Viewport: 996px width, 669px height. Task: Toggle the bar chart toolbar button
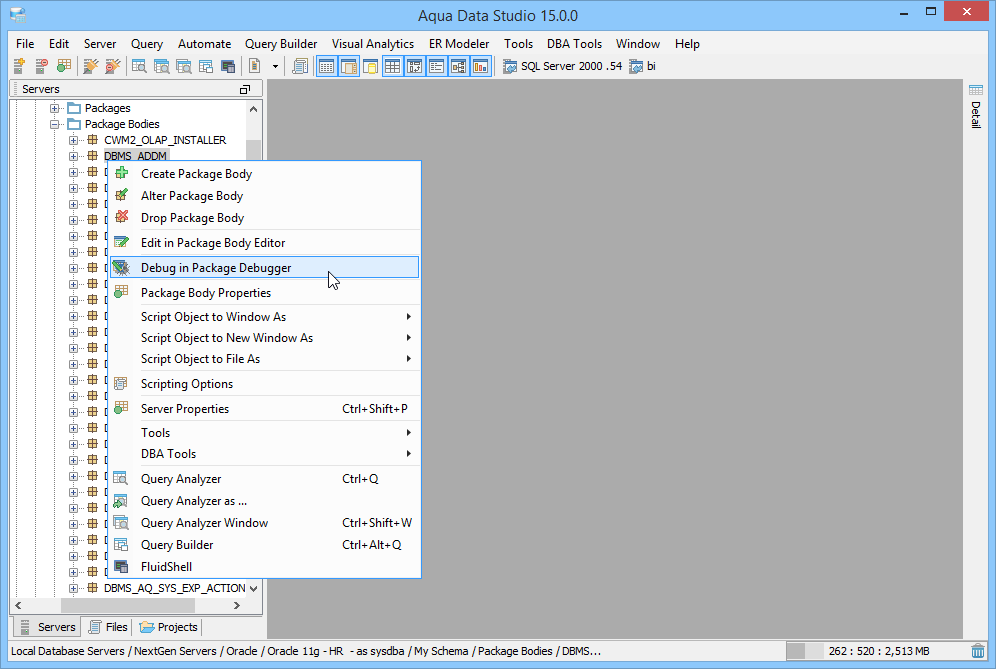[x=480, y=66]
